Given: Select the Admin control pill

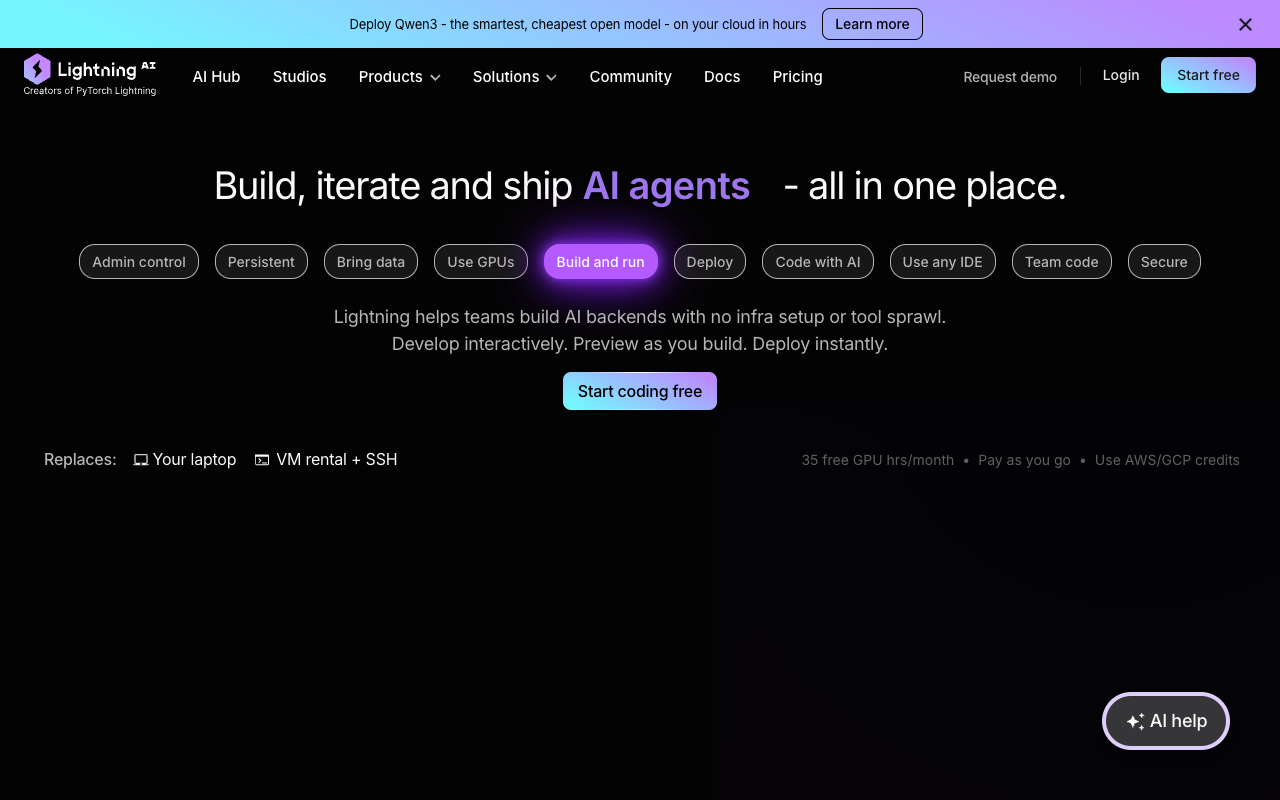Looking at the screenshot, I should 139,262.
